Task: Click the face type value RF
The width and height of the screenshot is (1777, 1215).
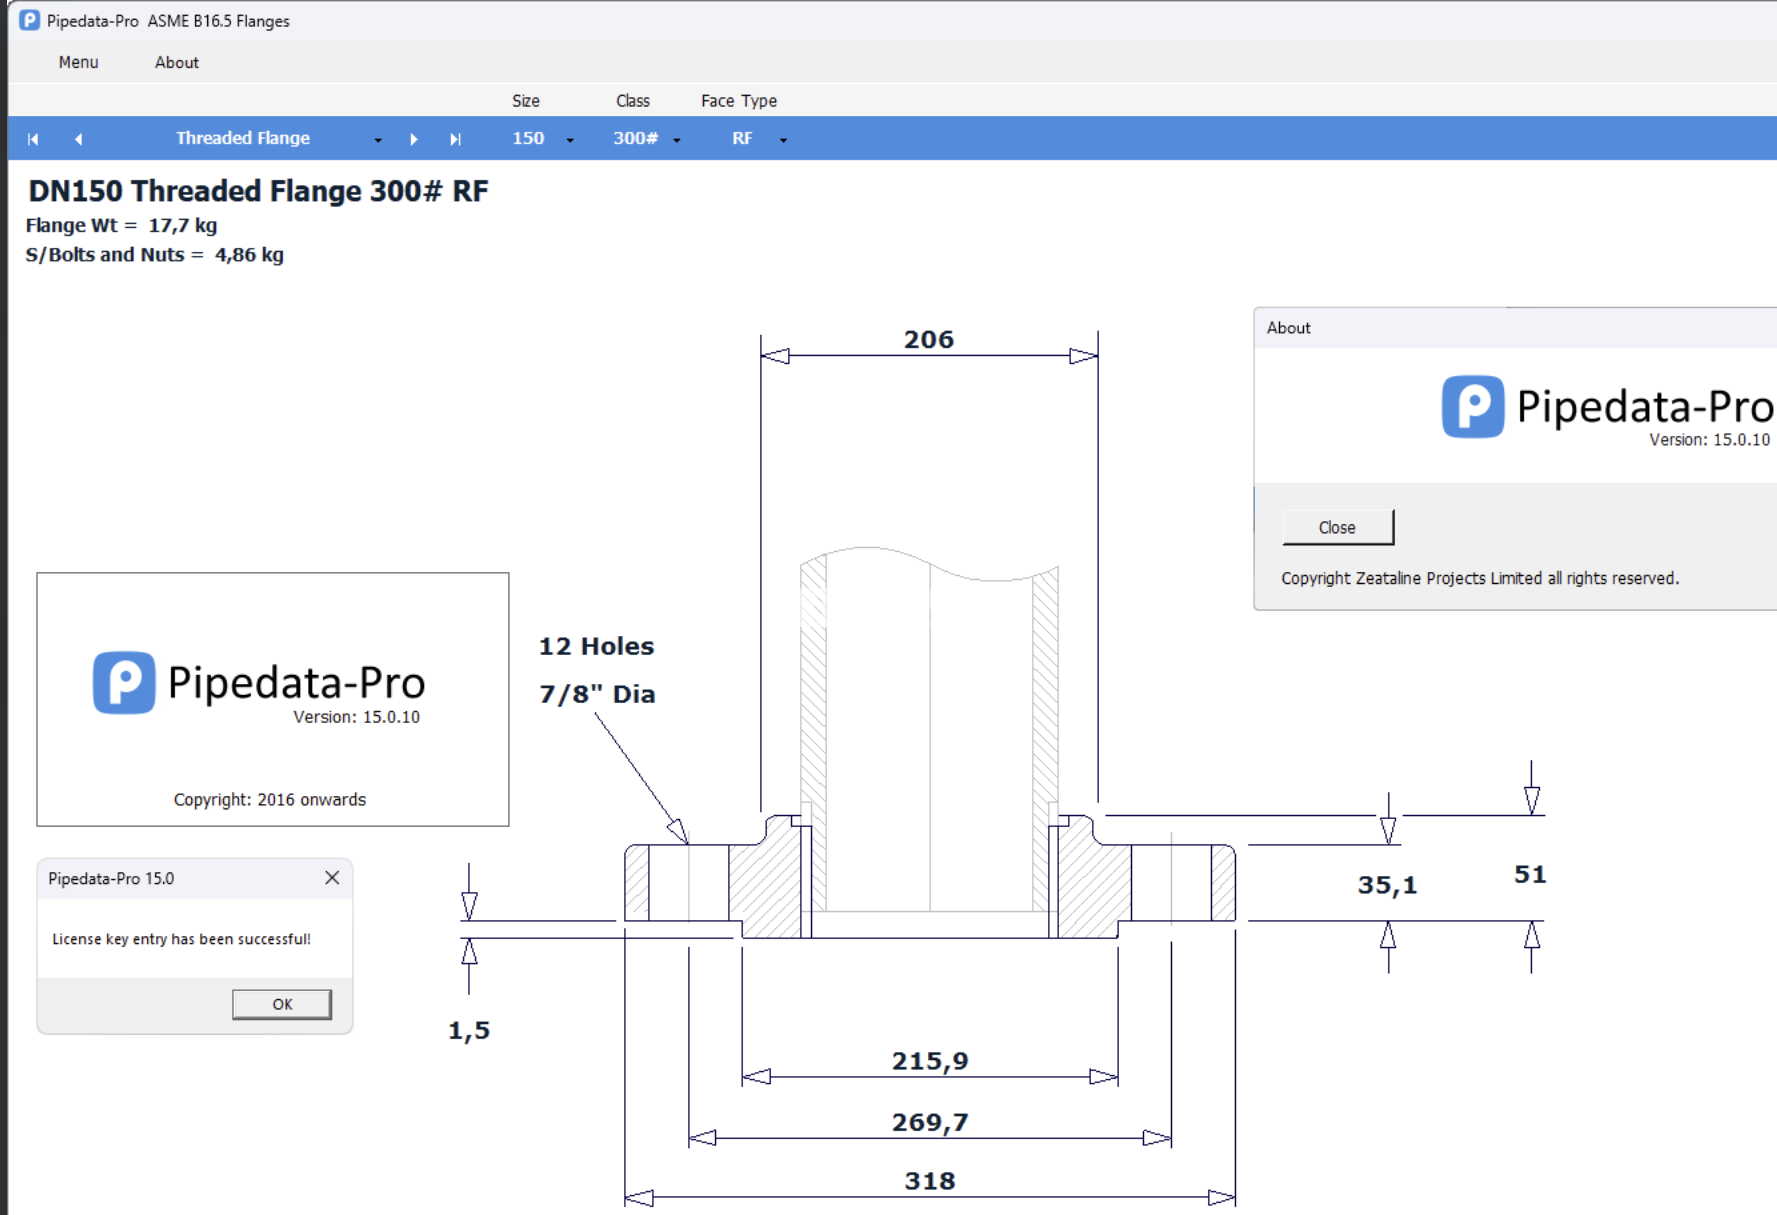Action: pos(742,138)
